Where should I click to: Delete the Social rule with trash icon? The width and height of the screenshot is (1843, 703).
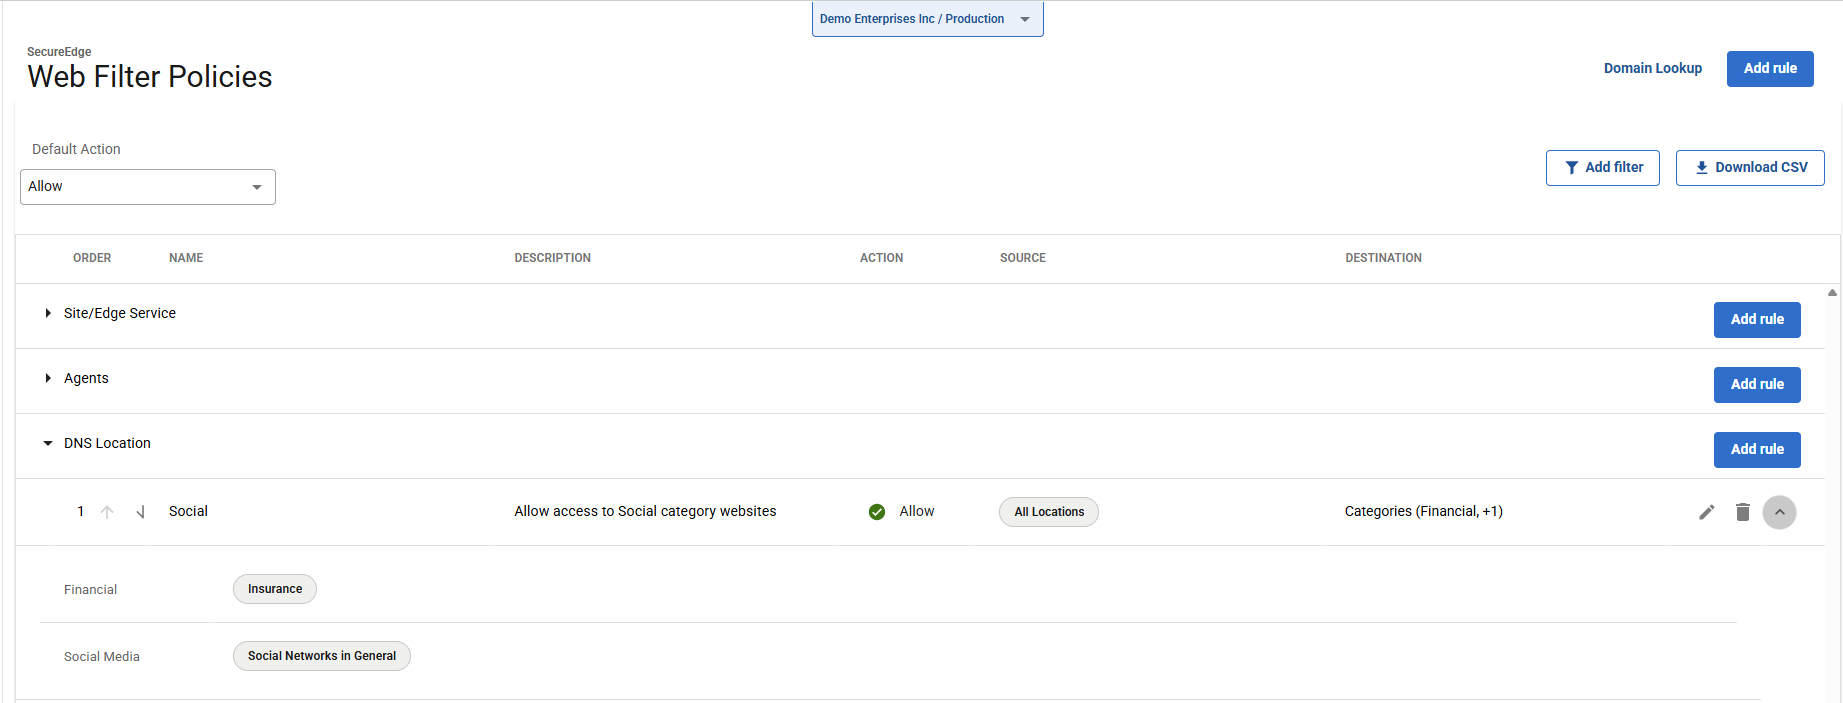(x=1742, y=512)
